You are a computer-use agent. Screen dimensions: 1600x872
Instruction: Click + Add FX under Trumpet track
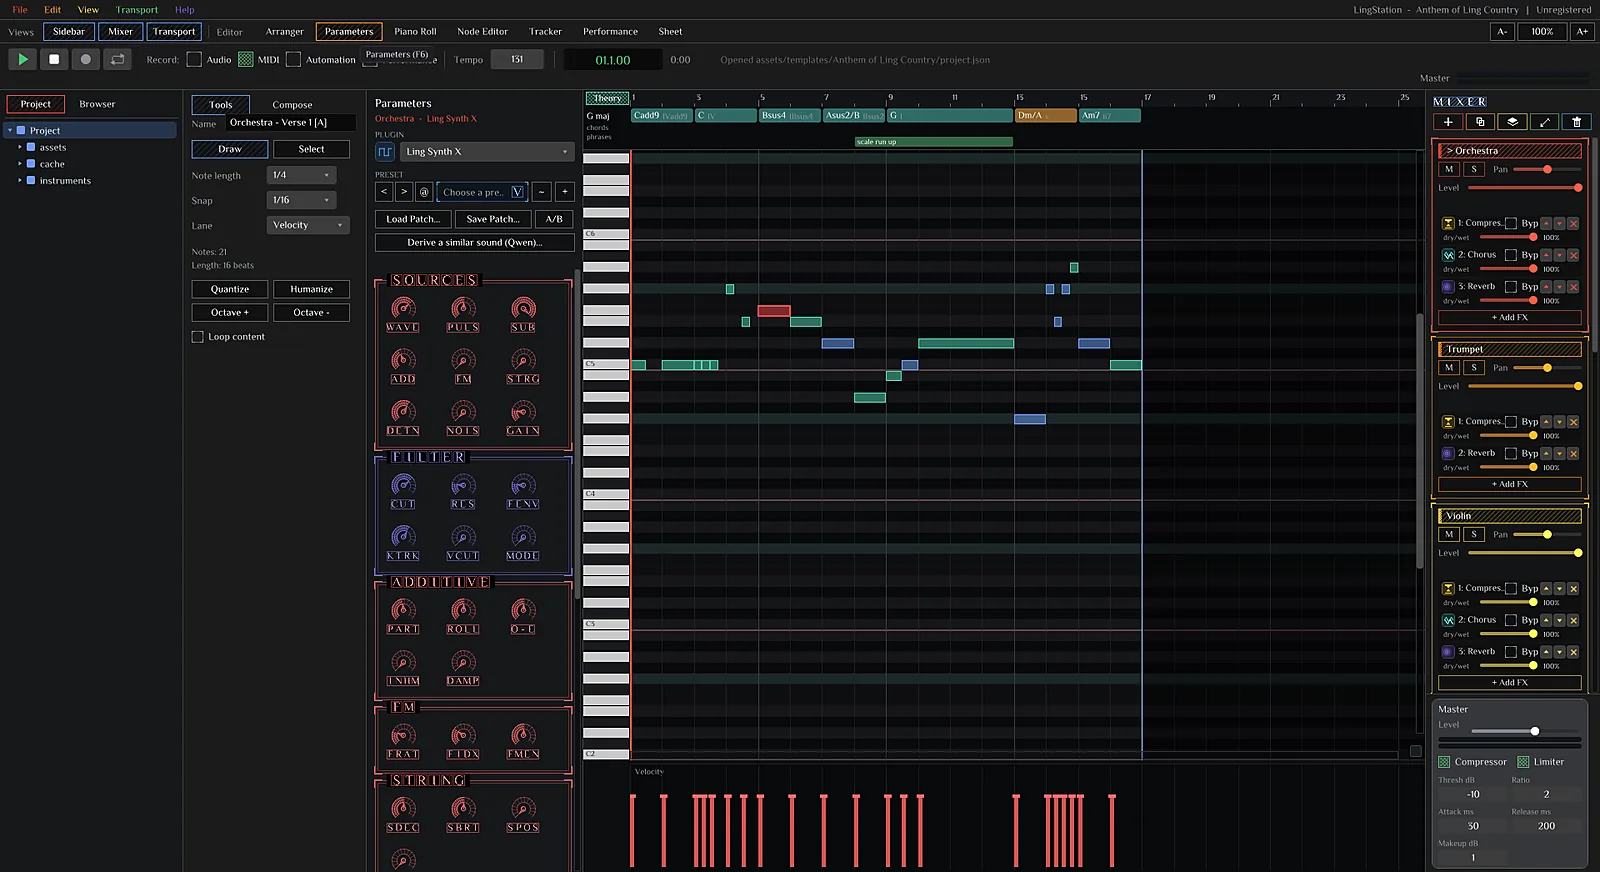click(x=1509, y=484)
